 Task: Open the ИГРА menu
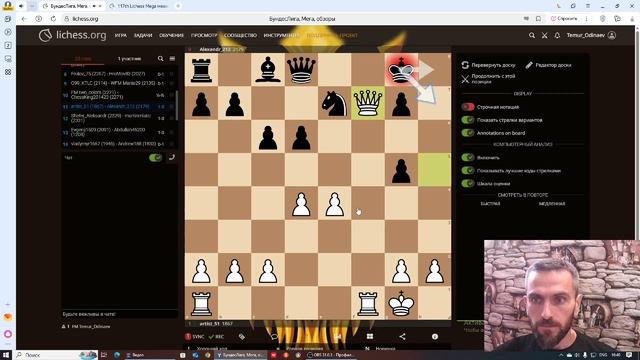(x=121, y=36)
